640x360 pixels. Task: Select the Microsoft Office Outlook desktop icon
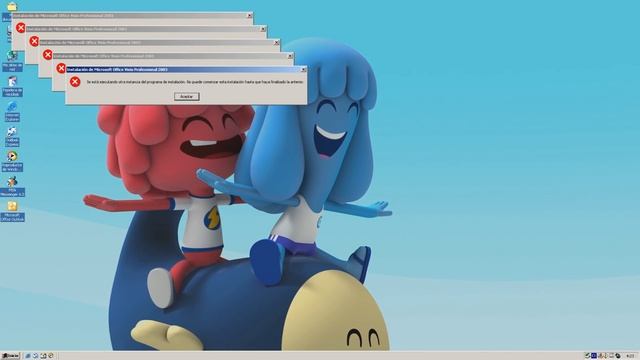12,212
